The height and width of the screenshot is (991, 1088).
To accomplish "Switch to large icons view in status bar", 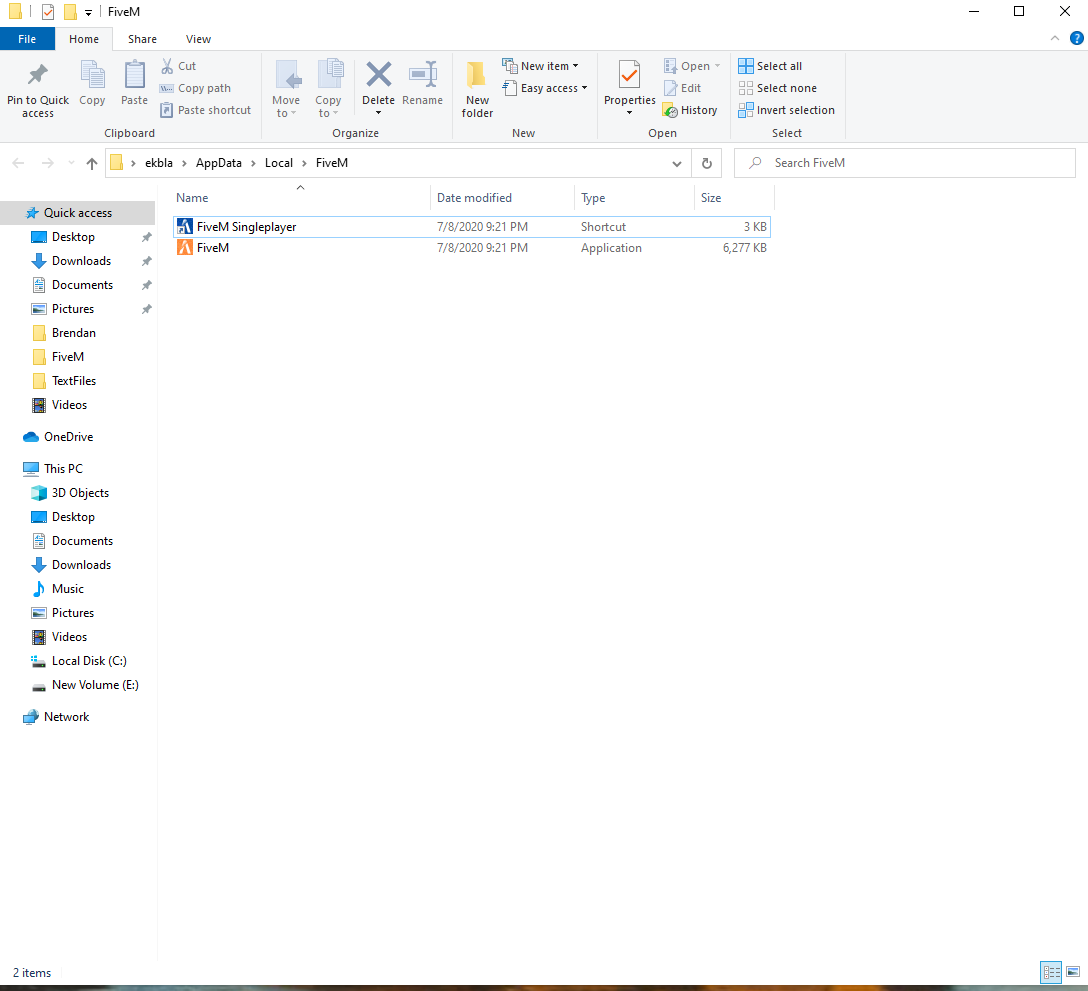I will (x=1073, y=972).
